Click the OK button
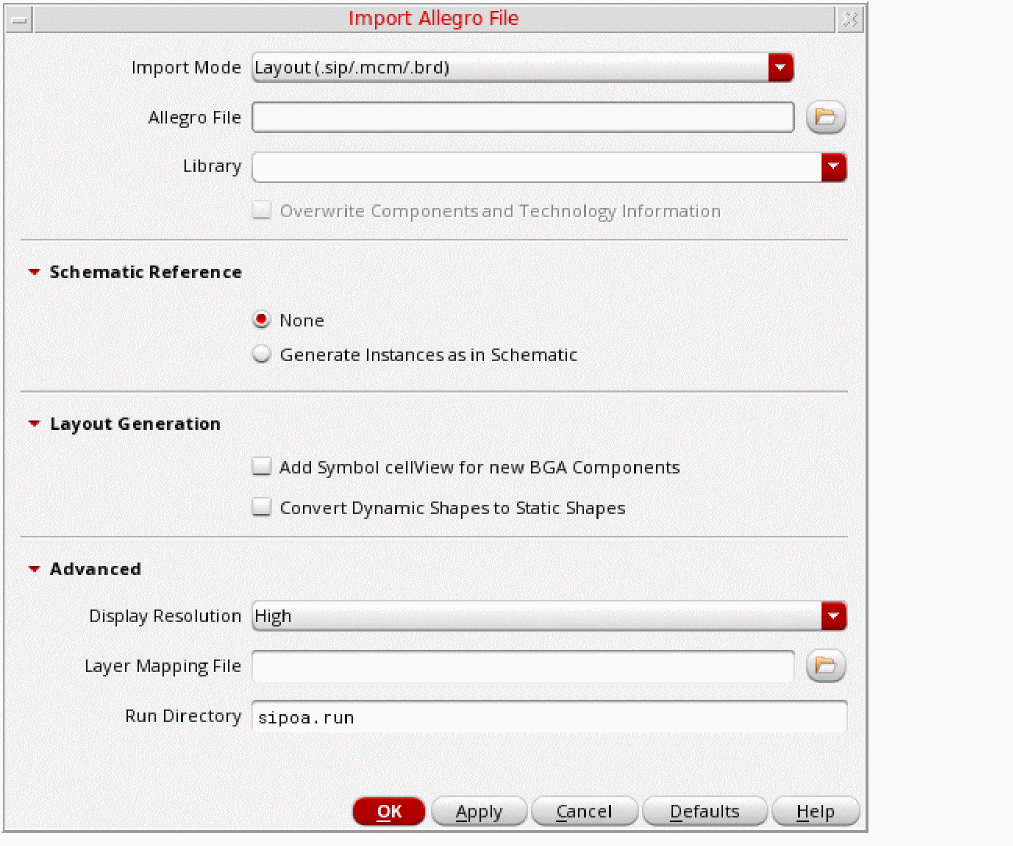The width and height of the screenshot is (1013, 846). (389, 811)
